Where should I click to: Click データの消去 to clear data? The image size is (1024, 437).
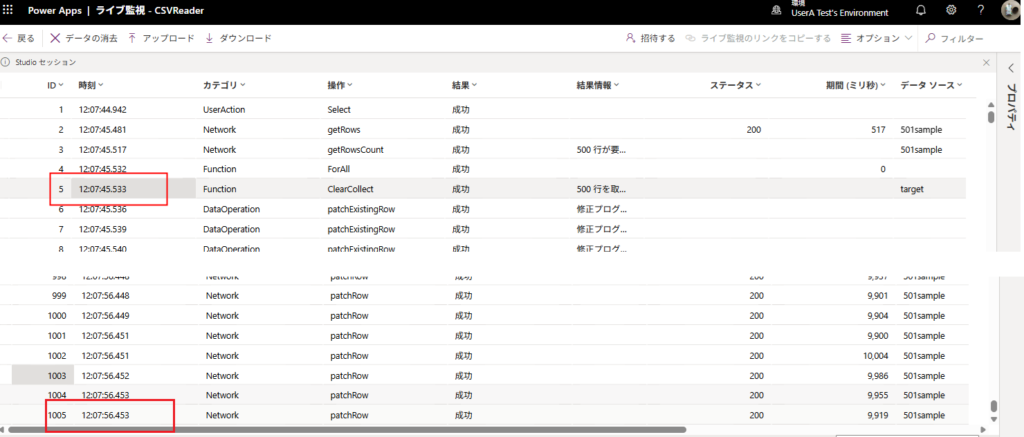[x=84, y=38]
